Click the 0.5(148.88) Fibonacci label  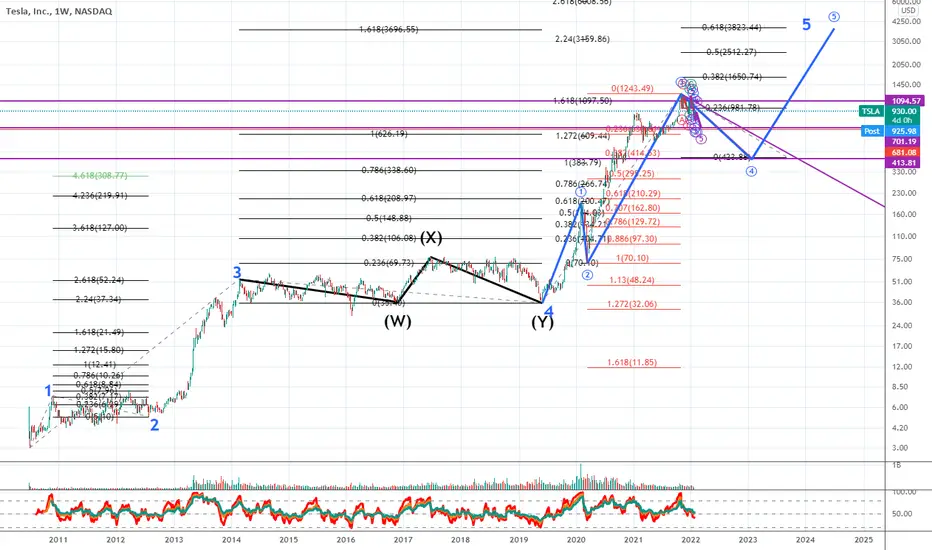pyautogui.click(x=389, y=218)
